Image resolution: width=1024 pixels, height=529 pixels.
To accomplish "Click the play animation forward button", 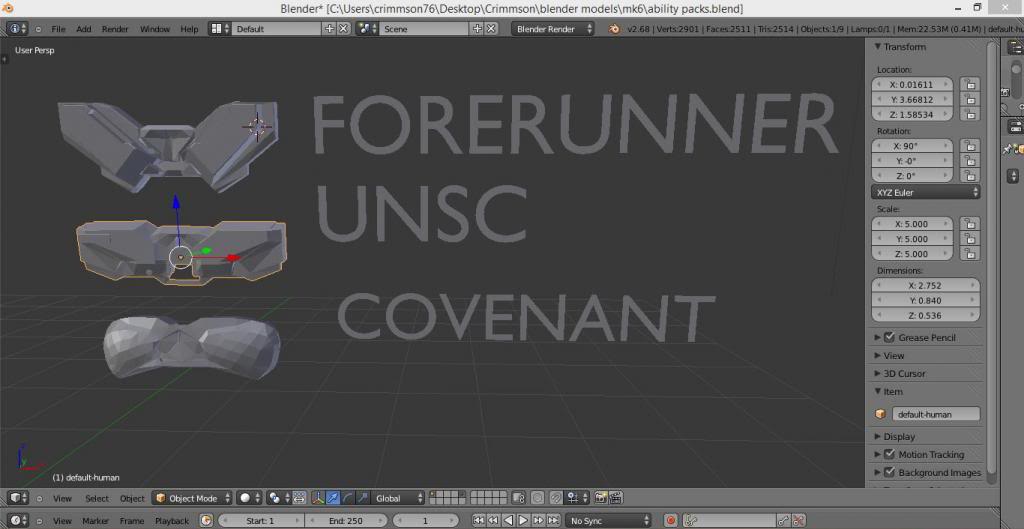I will [523, 521].
